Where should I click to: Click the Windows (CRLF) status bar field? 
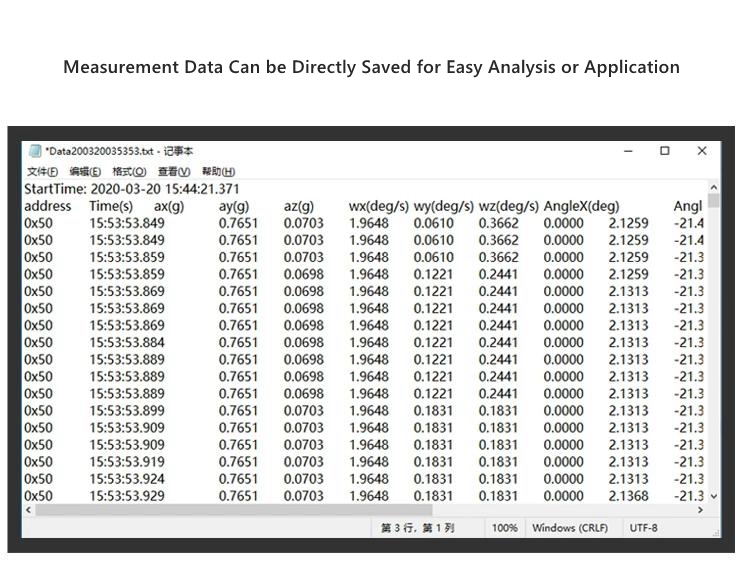tap(573, 528)
